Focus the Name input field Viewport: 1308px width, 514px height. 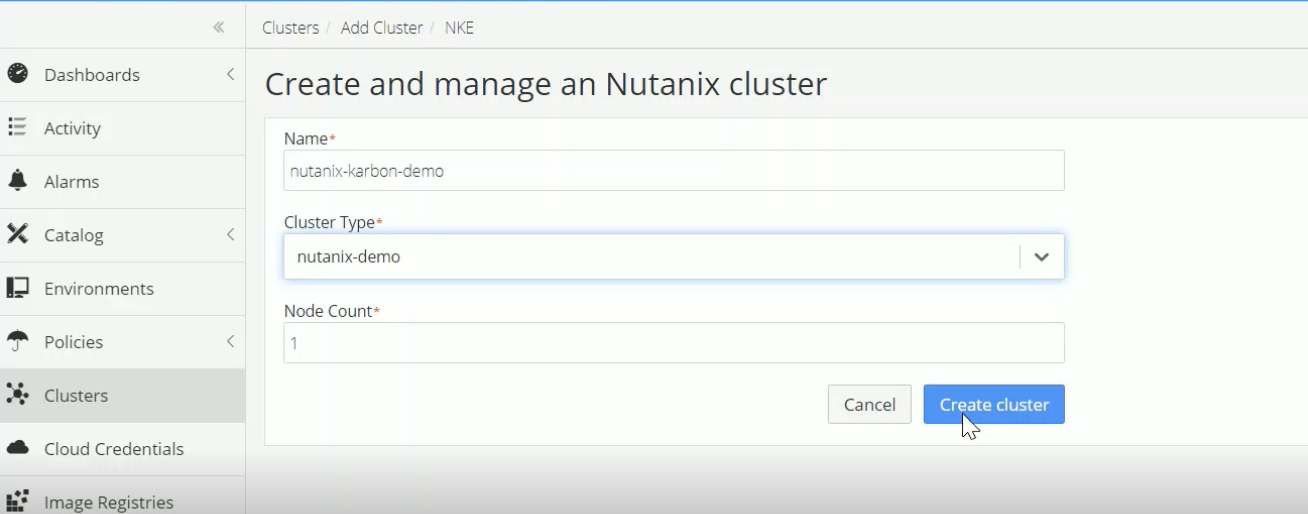pos(674,170)
